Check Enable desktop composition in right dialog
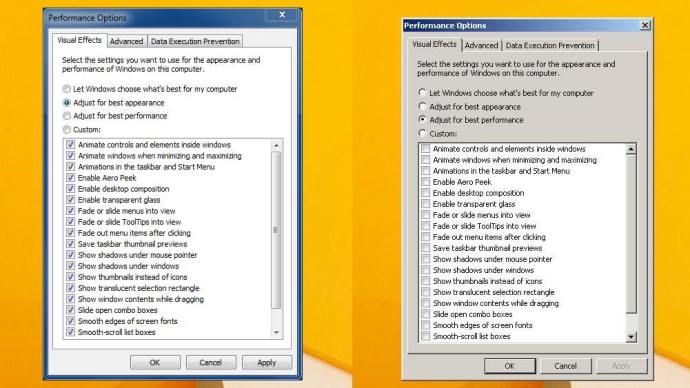This screenshot has height=388, width=690. (426, 193)
